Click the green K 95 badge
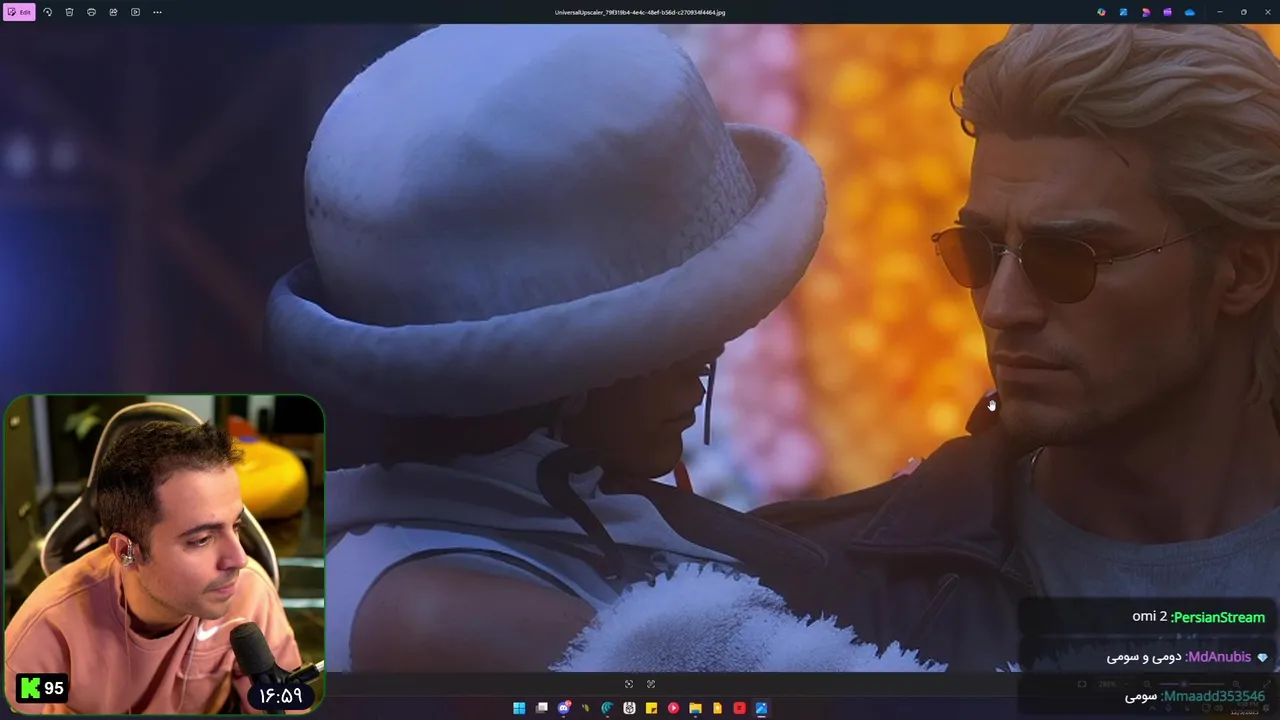This screenshot has width=1280, height=720. (x=42, y=688)
